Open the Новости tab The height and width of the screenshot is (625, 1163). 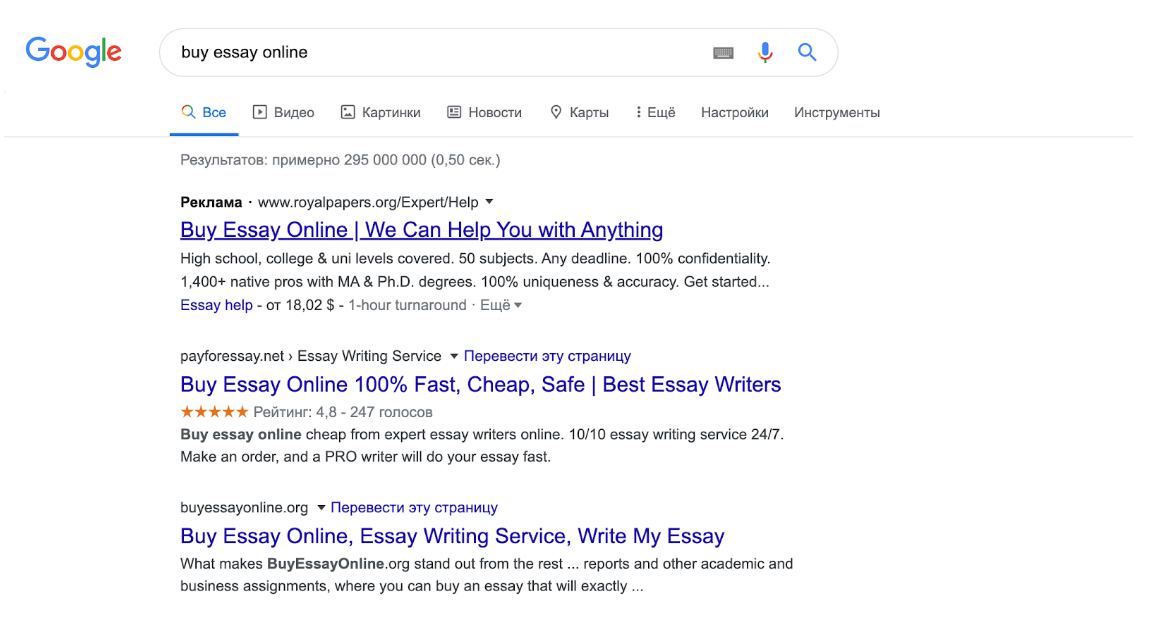pos(484,113)
